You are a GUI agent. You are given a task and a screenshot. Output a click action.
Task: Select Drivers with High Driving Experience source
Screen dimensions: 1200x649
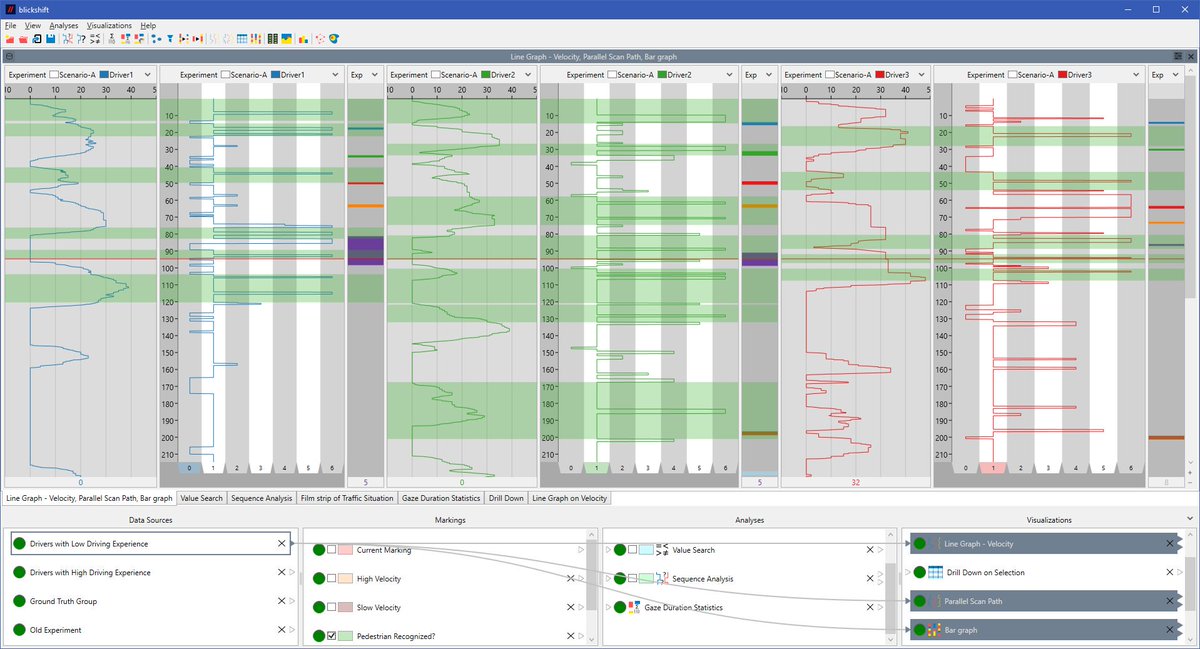(153, 573)
